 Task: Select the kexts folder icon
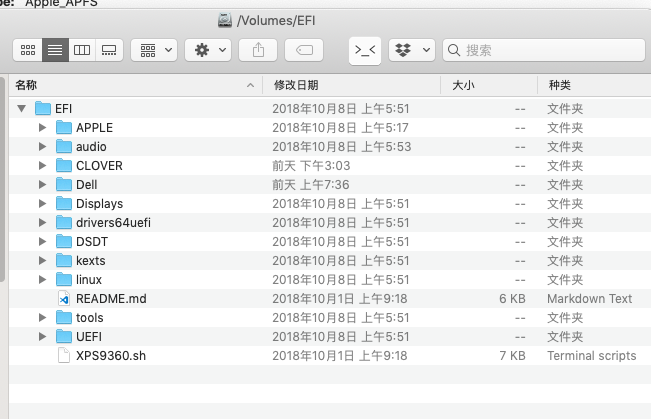[x=64, y=261]
